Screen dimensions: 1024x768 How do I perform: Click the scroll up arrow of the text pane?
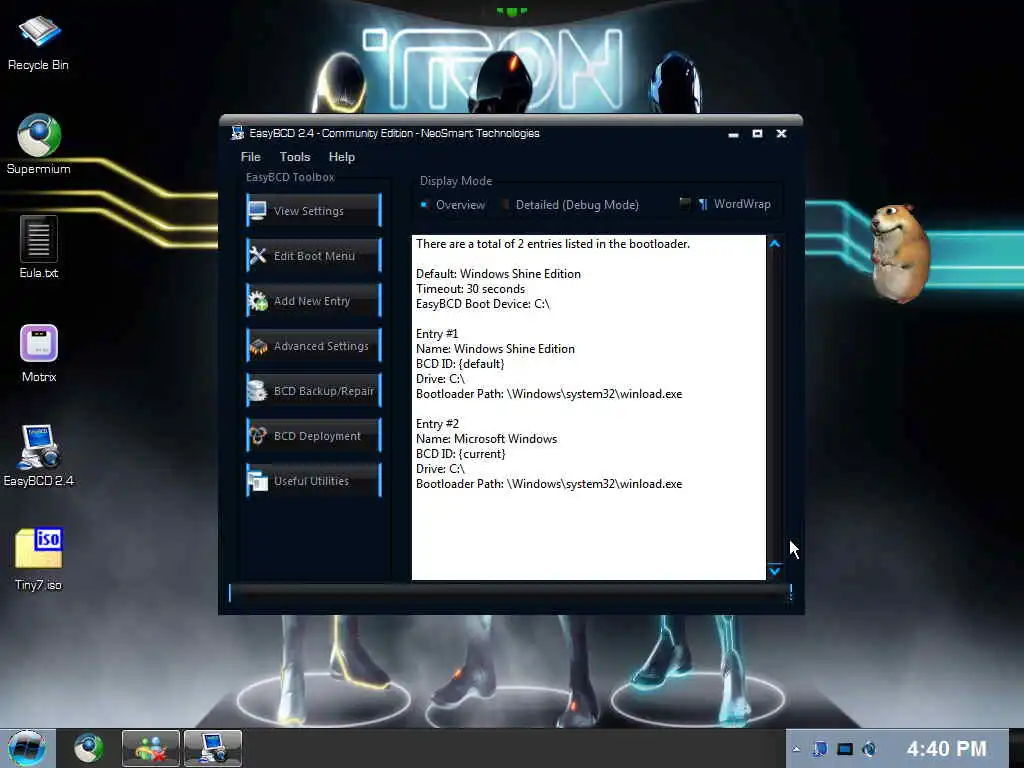click(x=775, y=244)
